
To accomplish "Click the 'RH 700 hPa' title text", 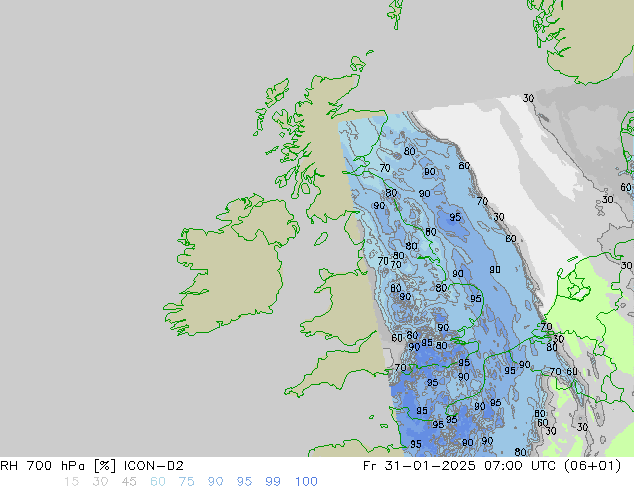I will [x=42, y=466].
